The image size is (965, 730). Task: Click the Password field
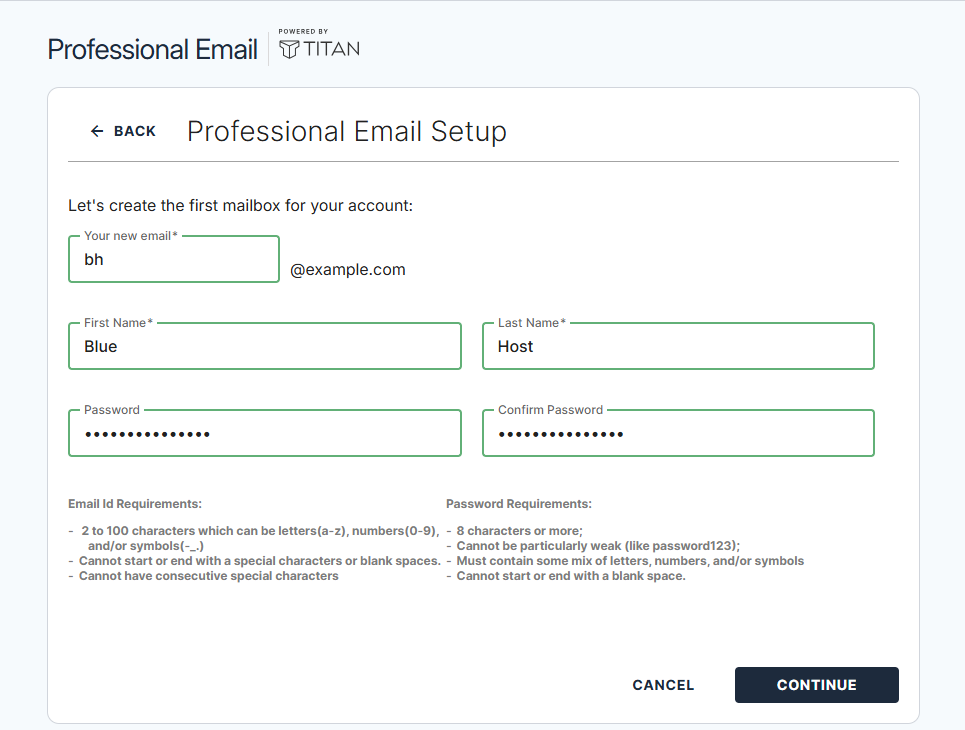[x=264, y=433]
